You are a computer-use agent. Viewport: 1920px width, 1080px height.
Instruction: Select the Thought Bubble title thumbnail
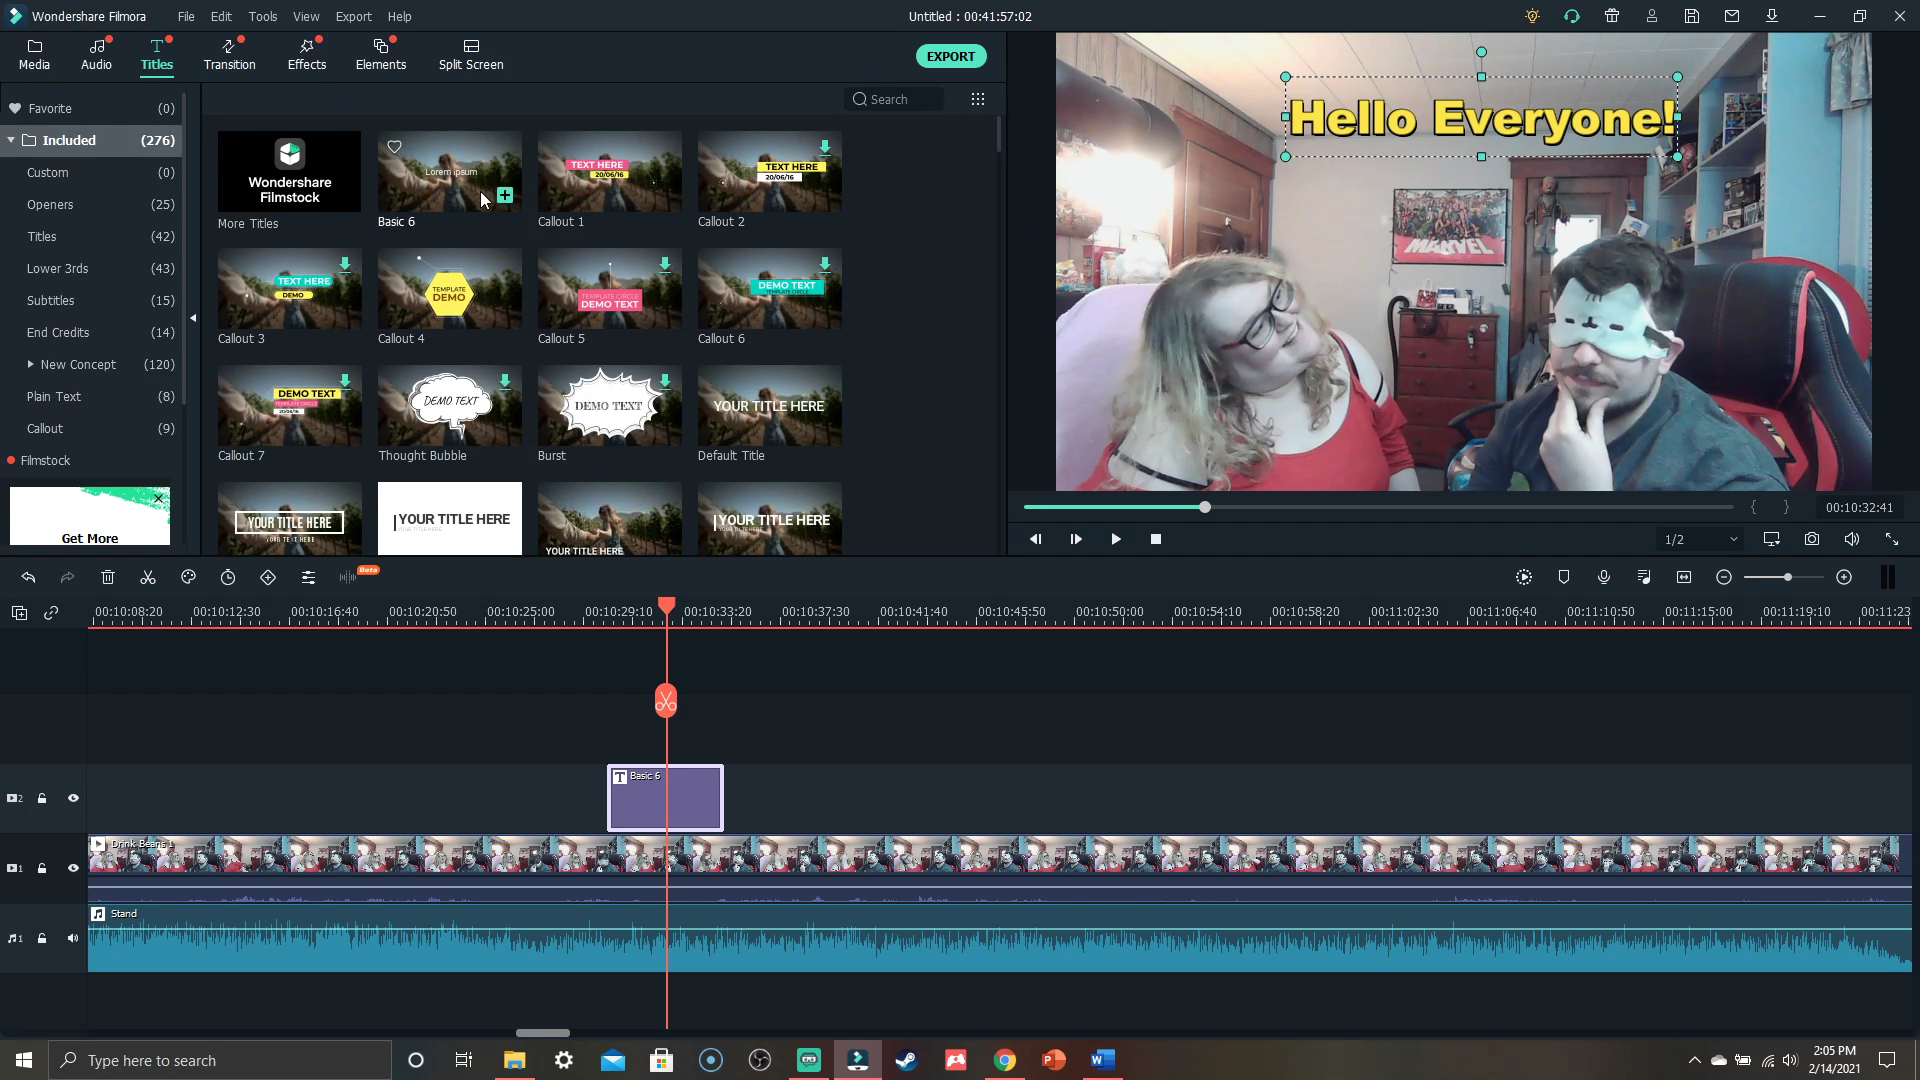pyautogui.click(x=450, y=406)
